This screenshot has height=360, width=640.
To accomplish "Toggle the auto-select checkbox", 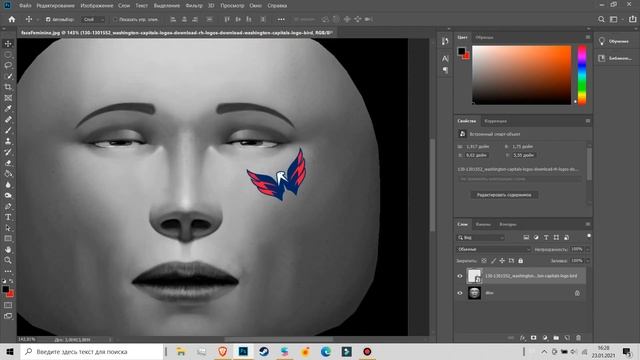I will (48, 19).
